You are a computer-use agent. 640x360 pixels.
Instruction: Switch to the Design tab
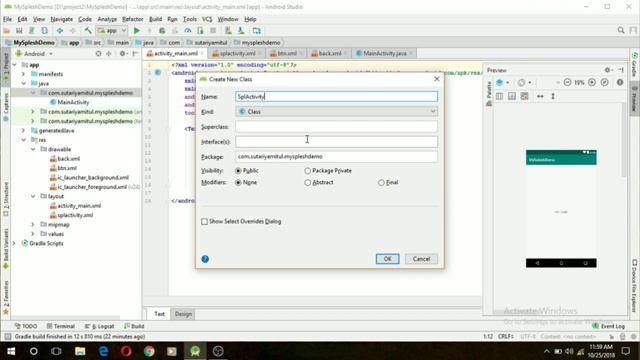tap(183, 314)
